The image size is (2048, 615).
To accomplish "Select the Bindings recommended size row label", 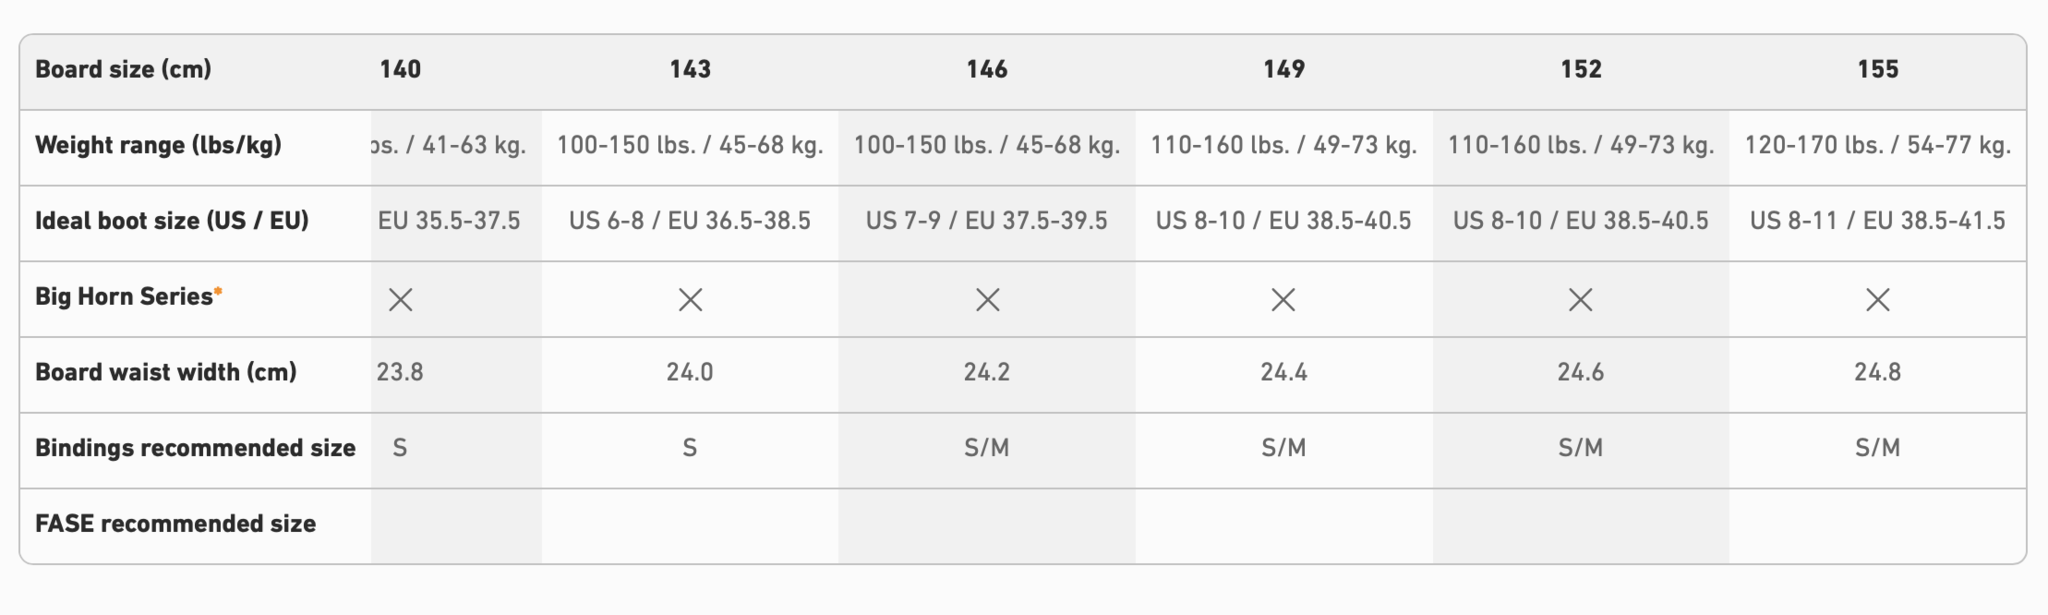I will click(195, 448).
